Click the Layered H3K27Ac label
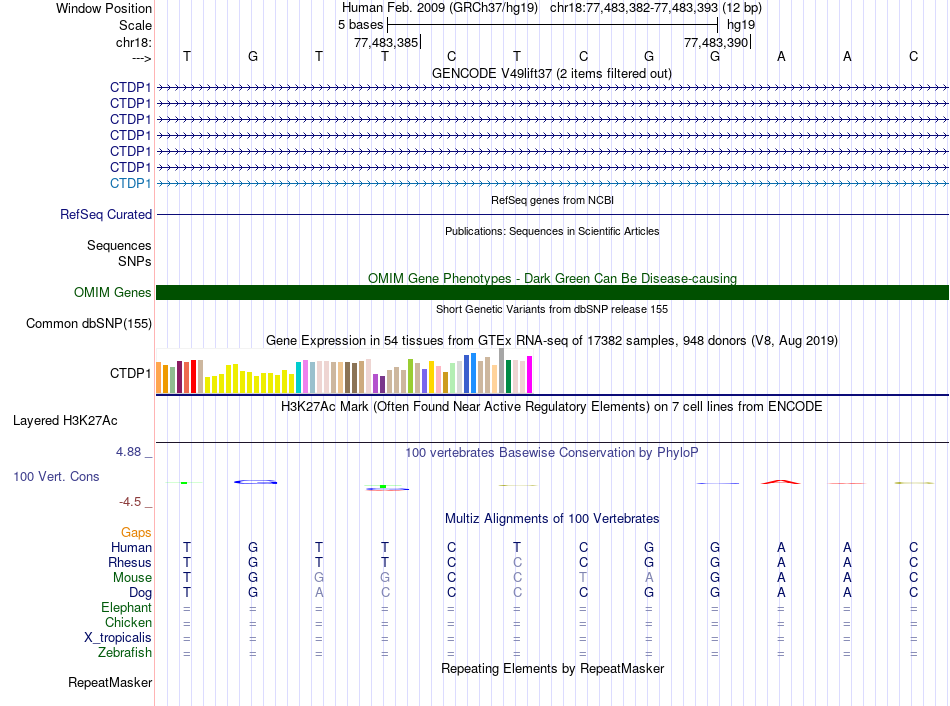950x706 pixels. click(65, 421)
